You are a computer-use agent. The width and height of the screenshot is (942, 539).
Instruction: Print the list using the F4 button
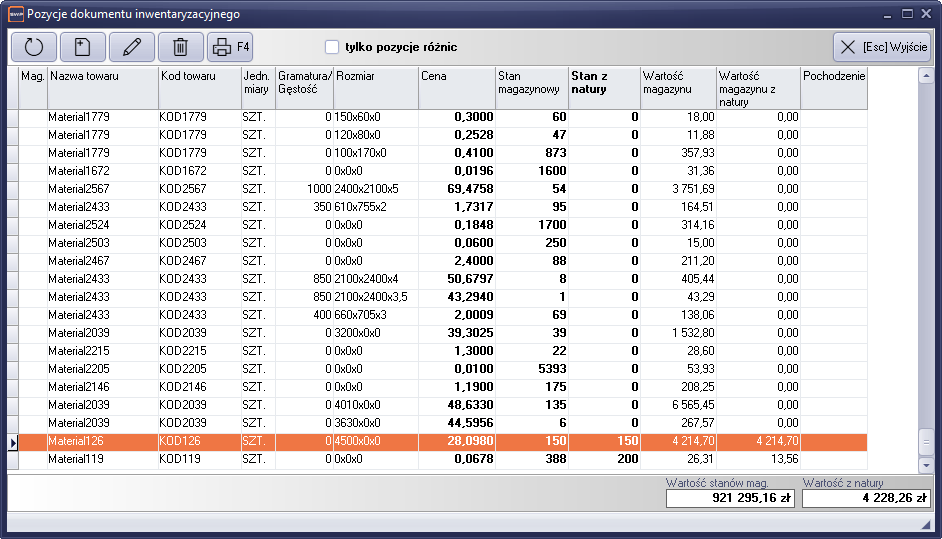point(230,47)
